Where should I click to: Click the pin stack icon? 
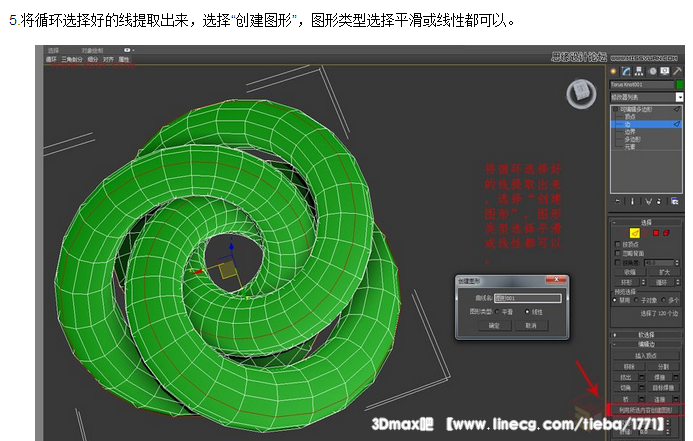[617, 201]
